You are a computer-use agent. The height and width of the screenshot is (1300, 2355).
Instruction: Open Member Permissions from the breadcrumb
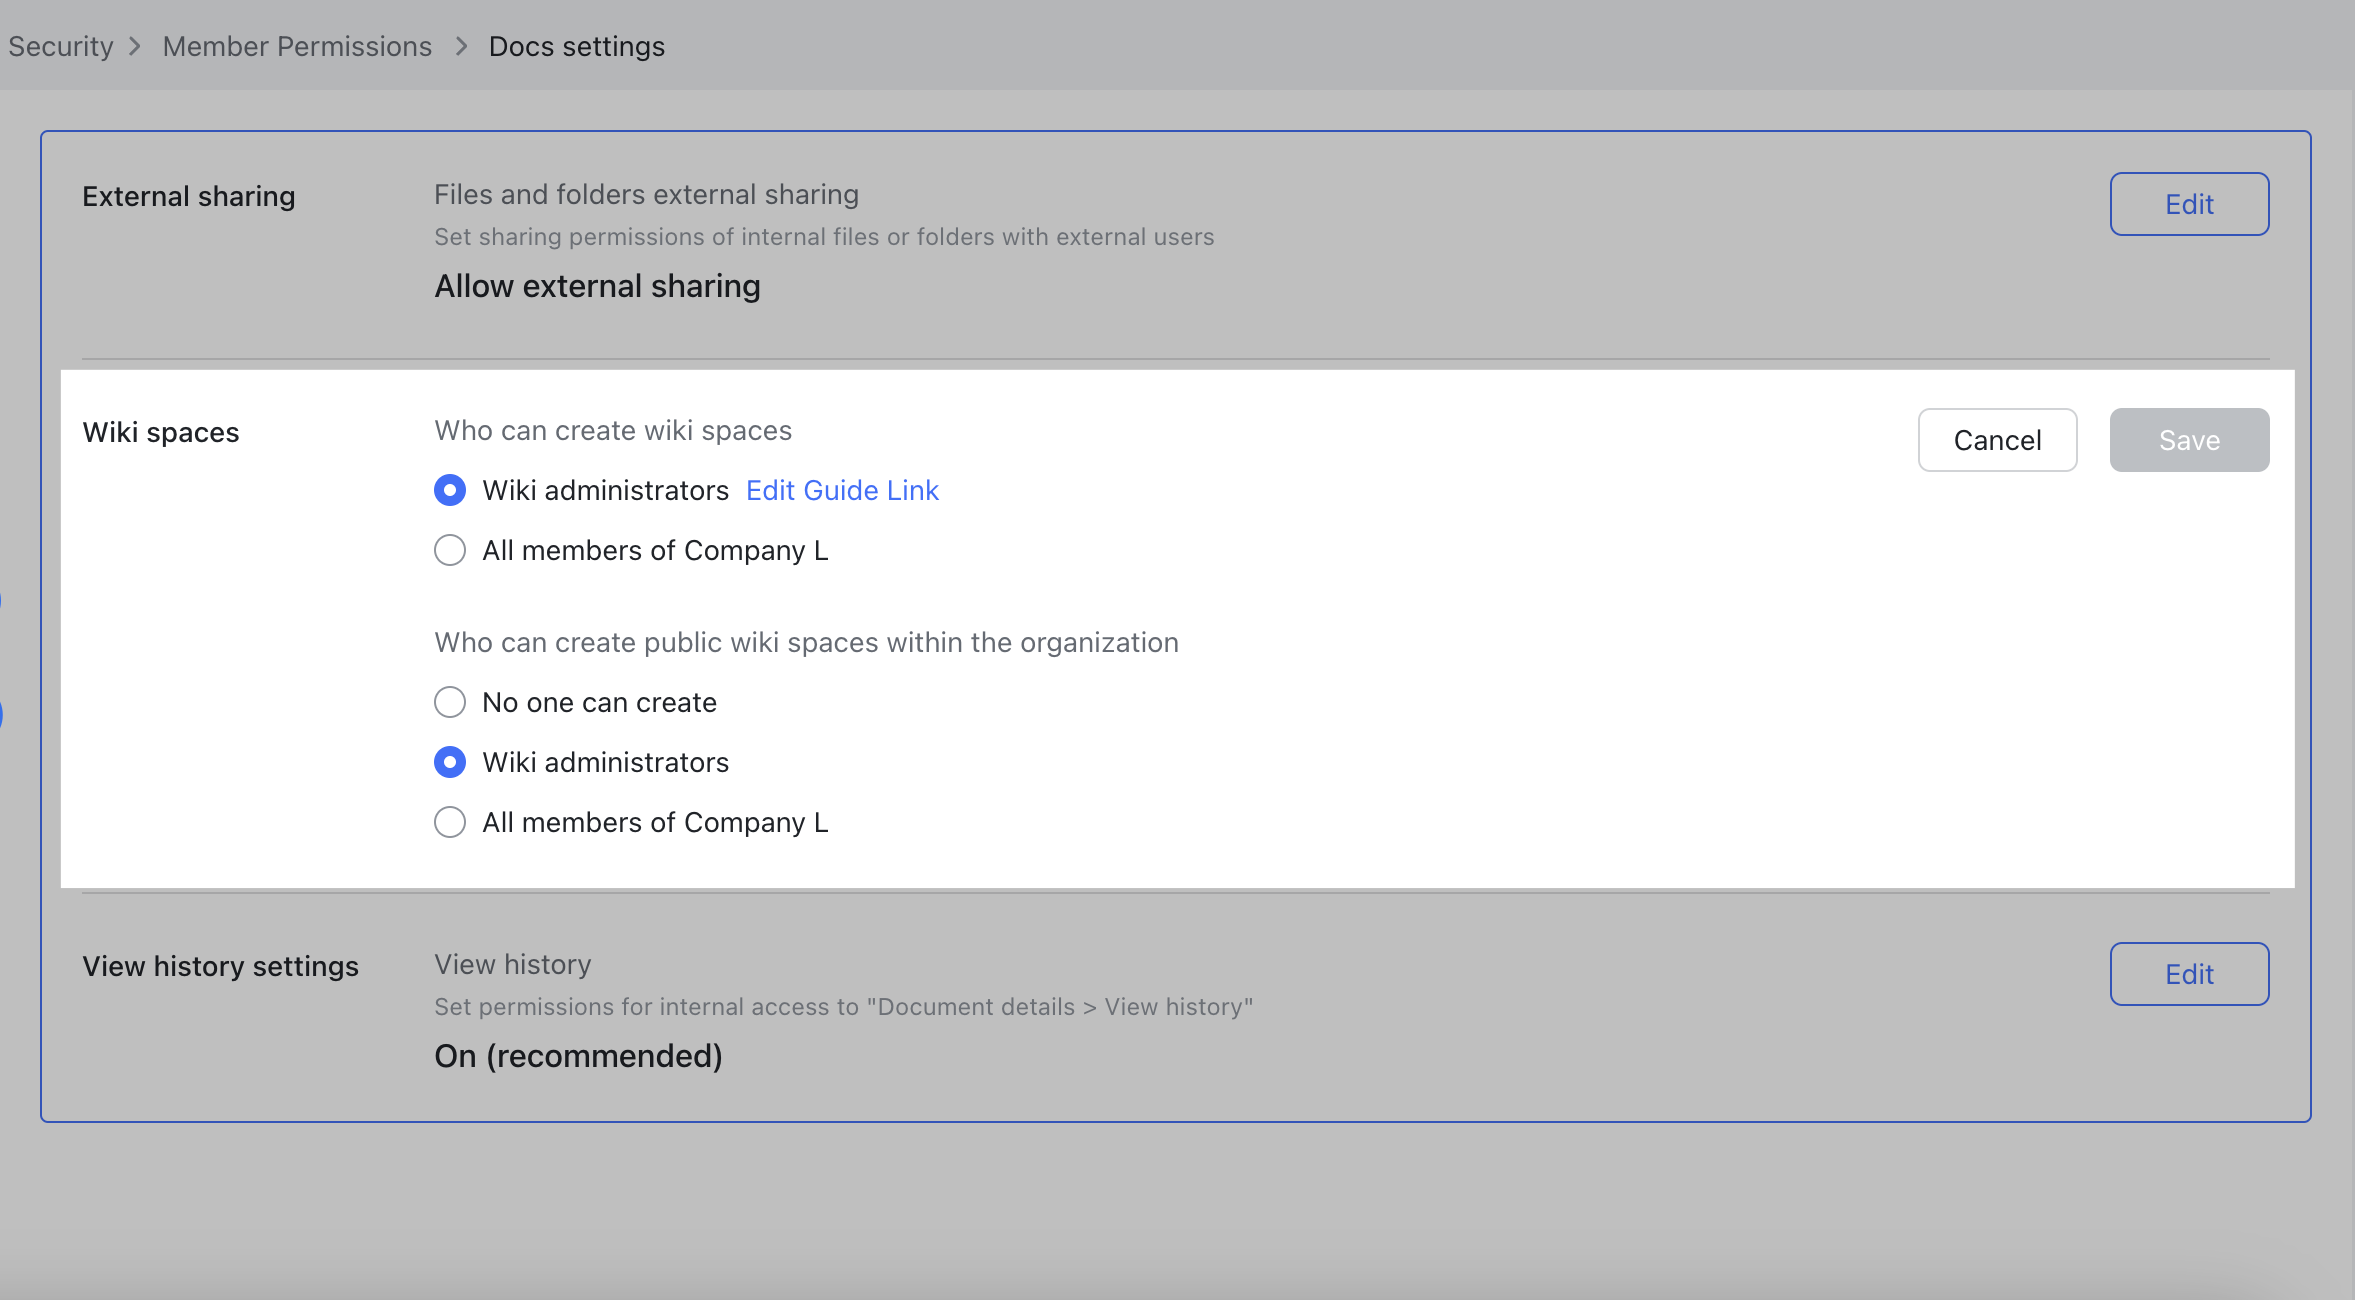297,46
